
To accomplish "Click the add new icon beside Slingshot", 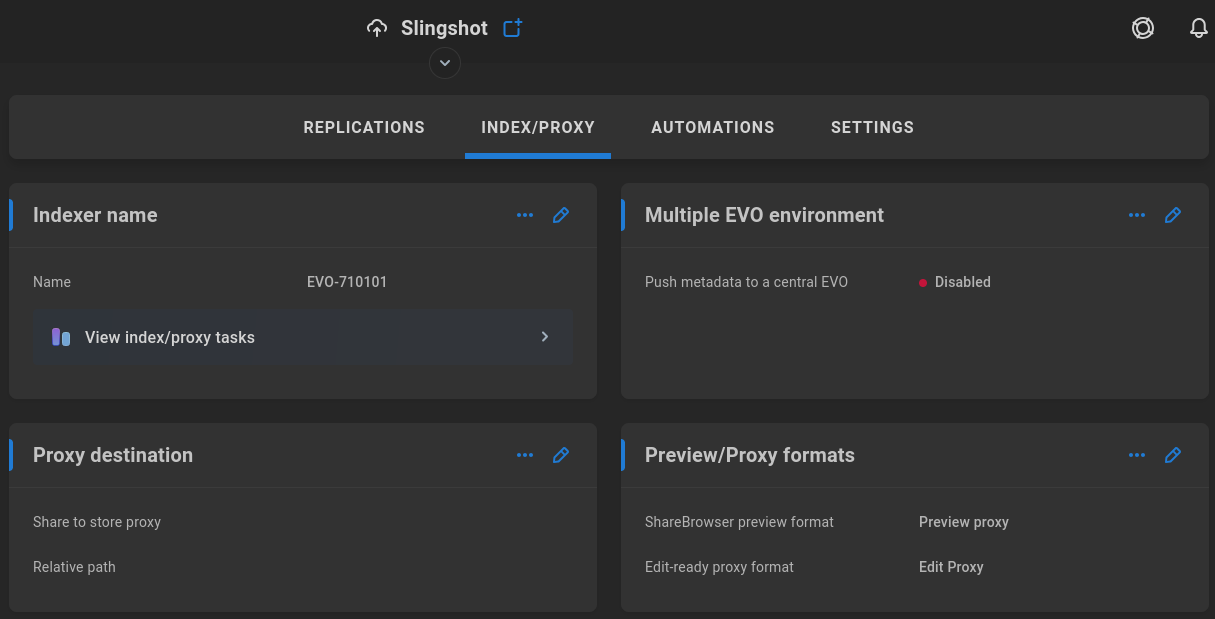I will pyautogui.click(x=513, y=28).
